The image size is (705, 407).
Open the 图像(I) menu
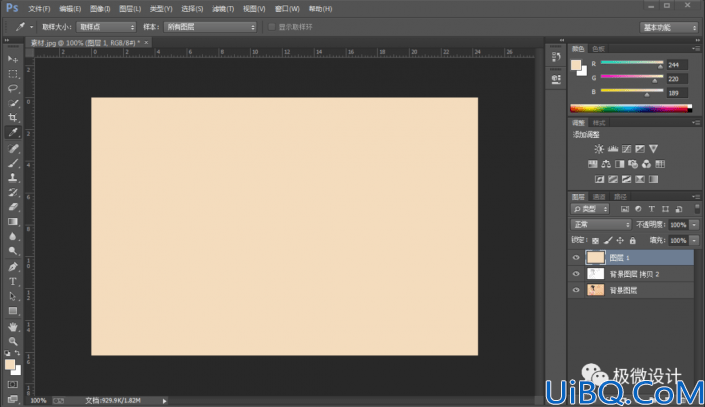tap(100, 9)
